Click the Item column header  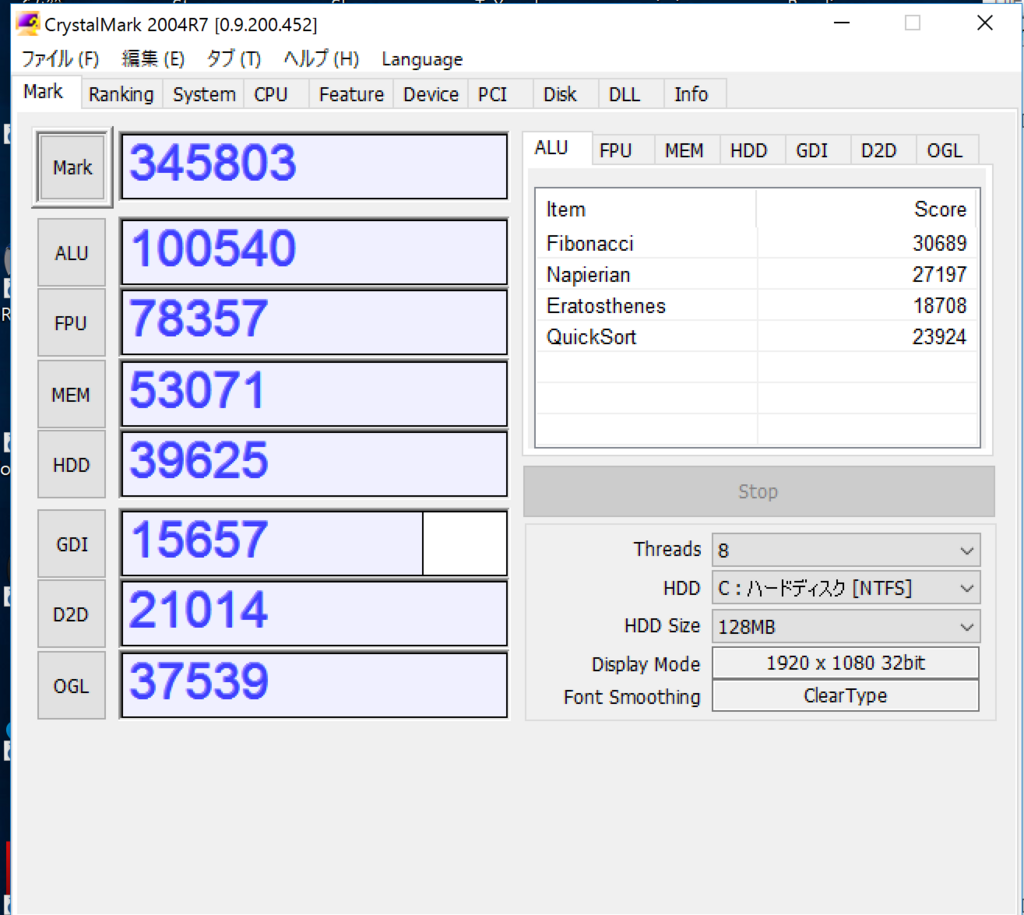[646, 209]
